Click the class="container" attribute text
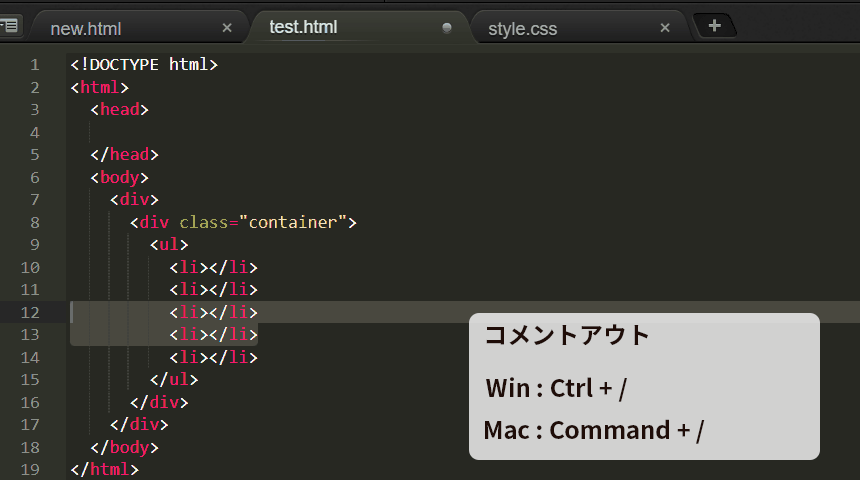Viewport: 860px width, 480px height. [x=263, y=222]
